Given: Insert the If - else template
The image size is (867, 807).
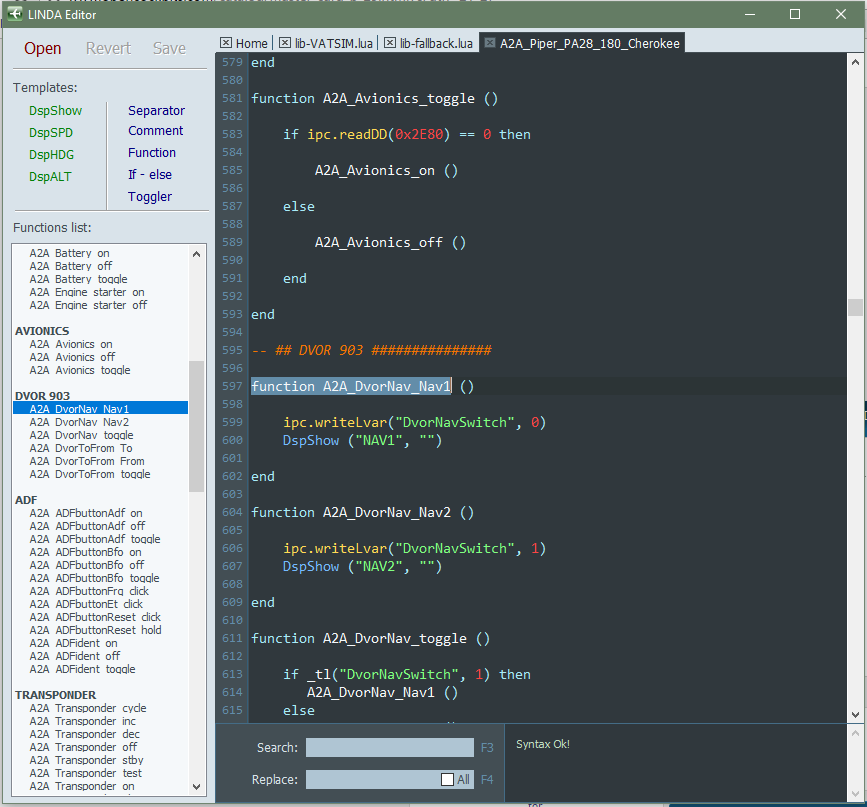Looking at the screenshot, I should click(x=150, y=175).
